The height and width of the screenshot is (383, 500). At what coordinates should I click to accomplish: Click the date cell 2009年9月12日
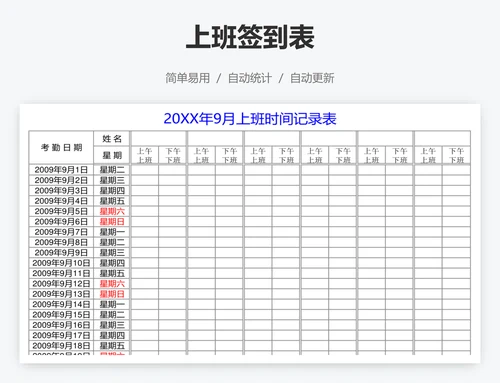point(61,283)
